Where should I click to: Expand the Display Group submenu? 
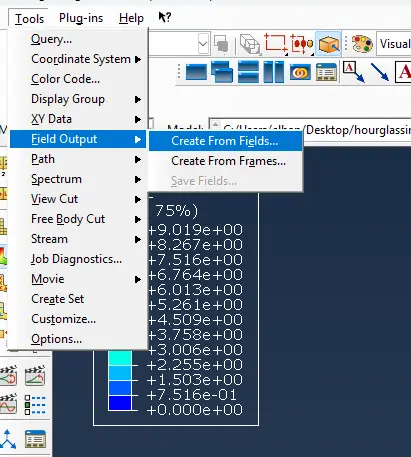pos(86,99)
